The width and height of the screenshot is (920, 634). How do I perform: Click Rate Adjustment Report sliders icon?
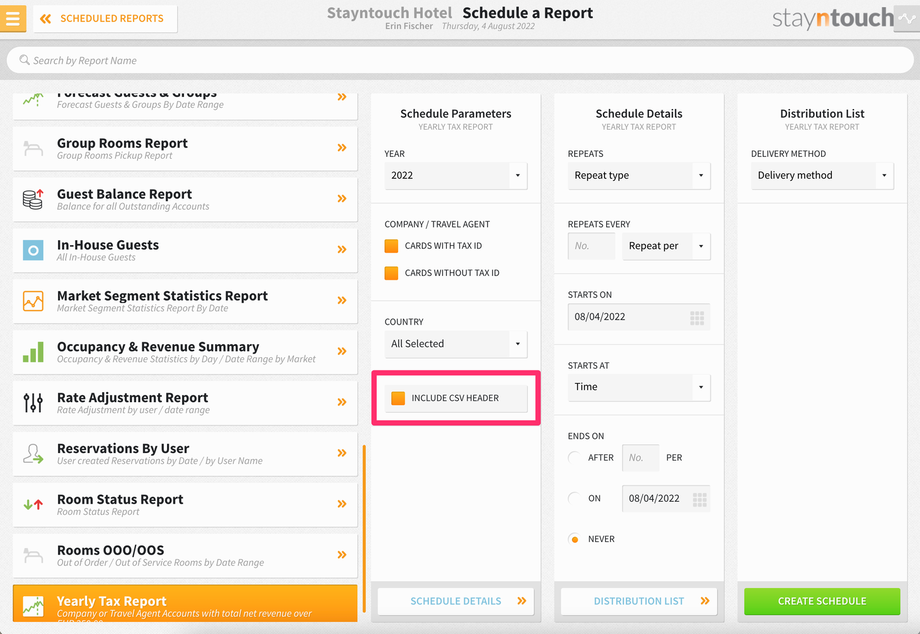33,403
